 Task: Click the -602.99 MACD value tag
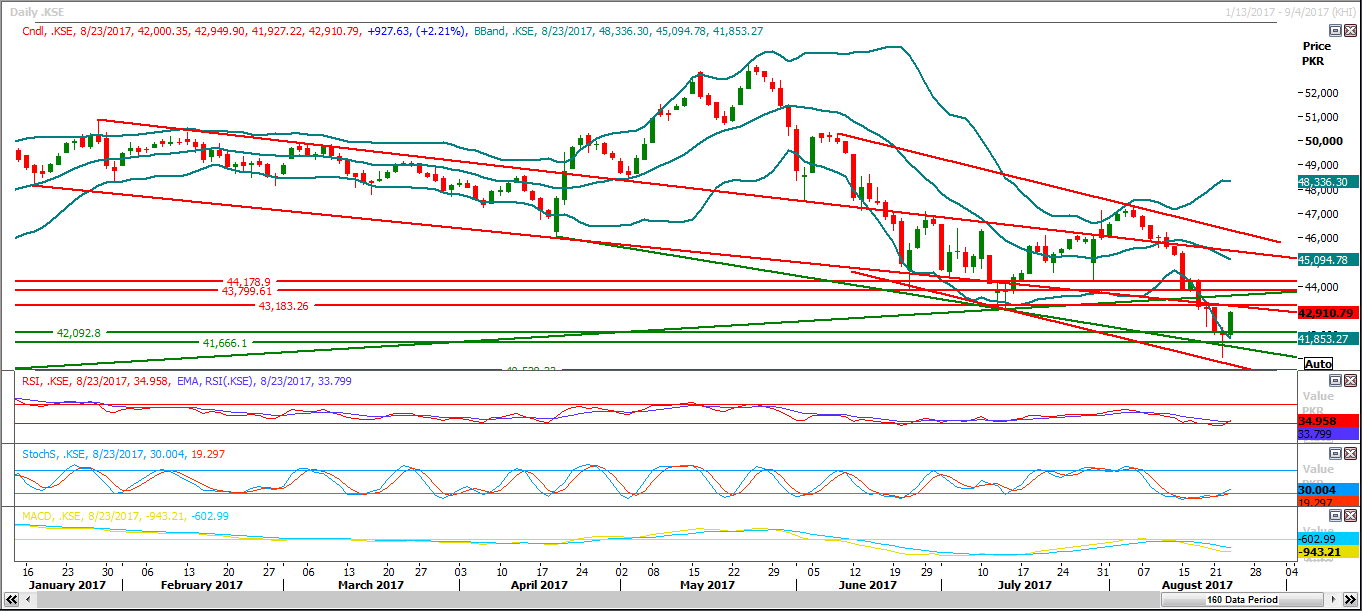1326,538
